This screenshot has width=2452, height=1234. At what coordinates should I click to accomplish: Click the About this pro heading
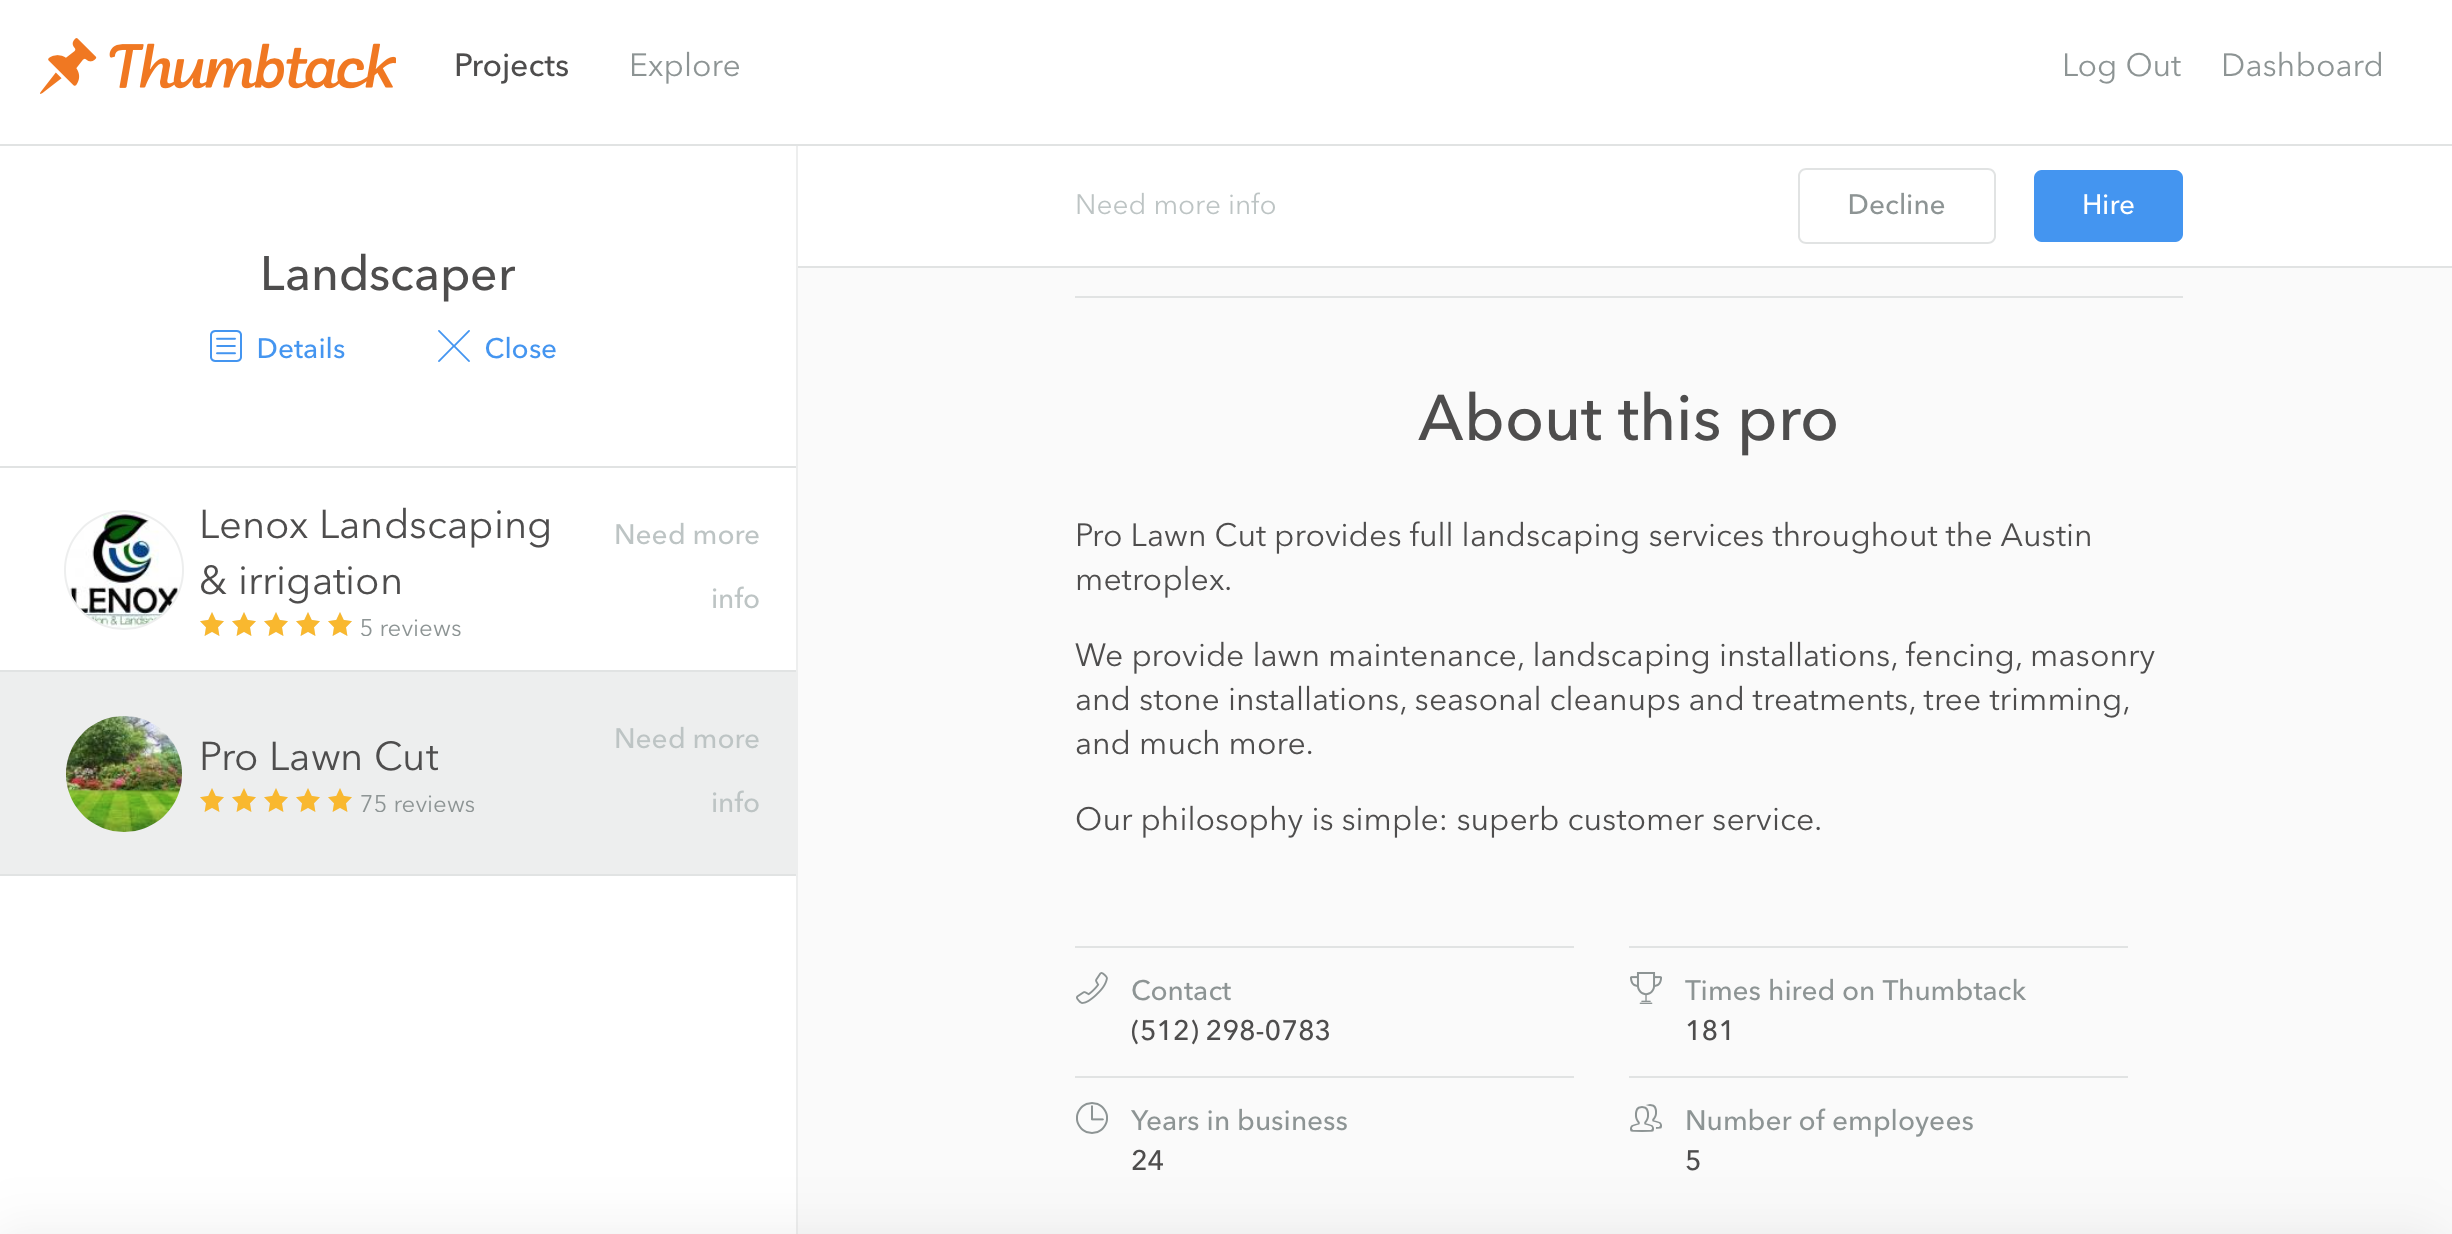coord(1628,418)
